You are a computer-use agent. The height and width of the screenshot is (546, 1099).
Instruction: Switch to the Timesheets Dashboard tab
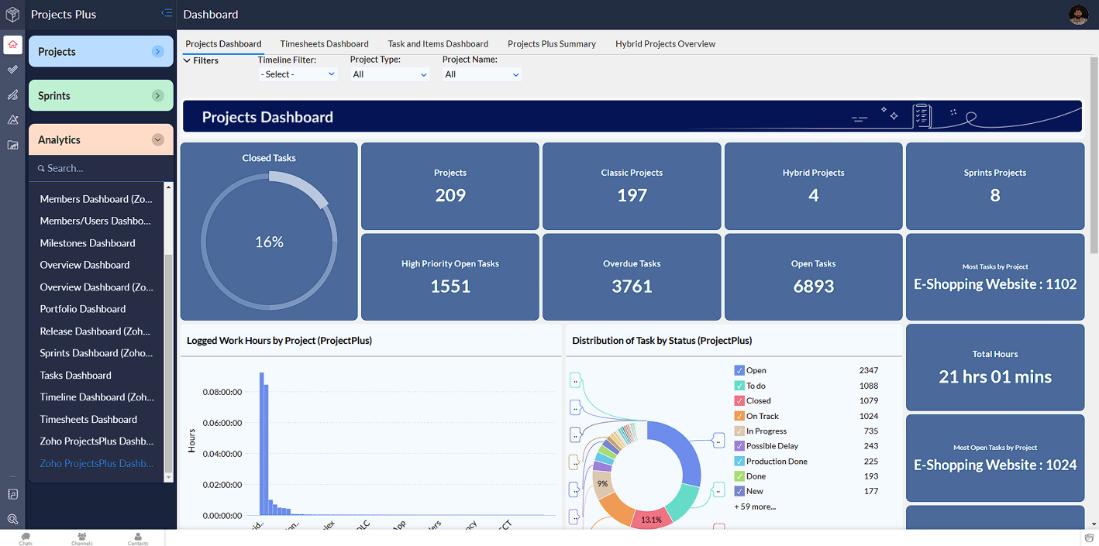[x=325, y=43]
